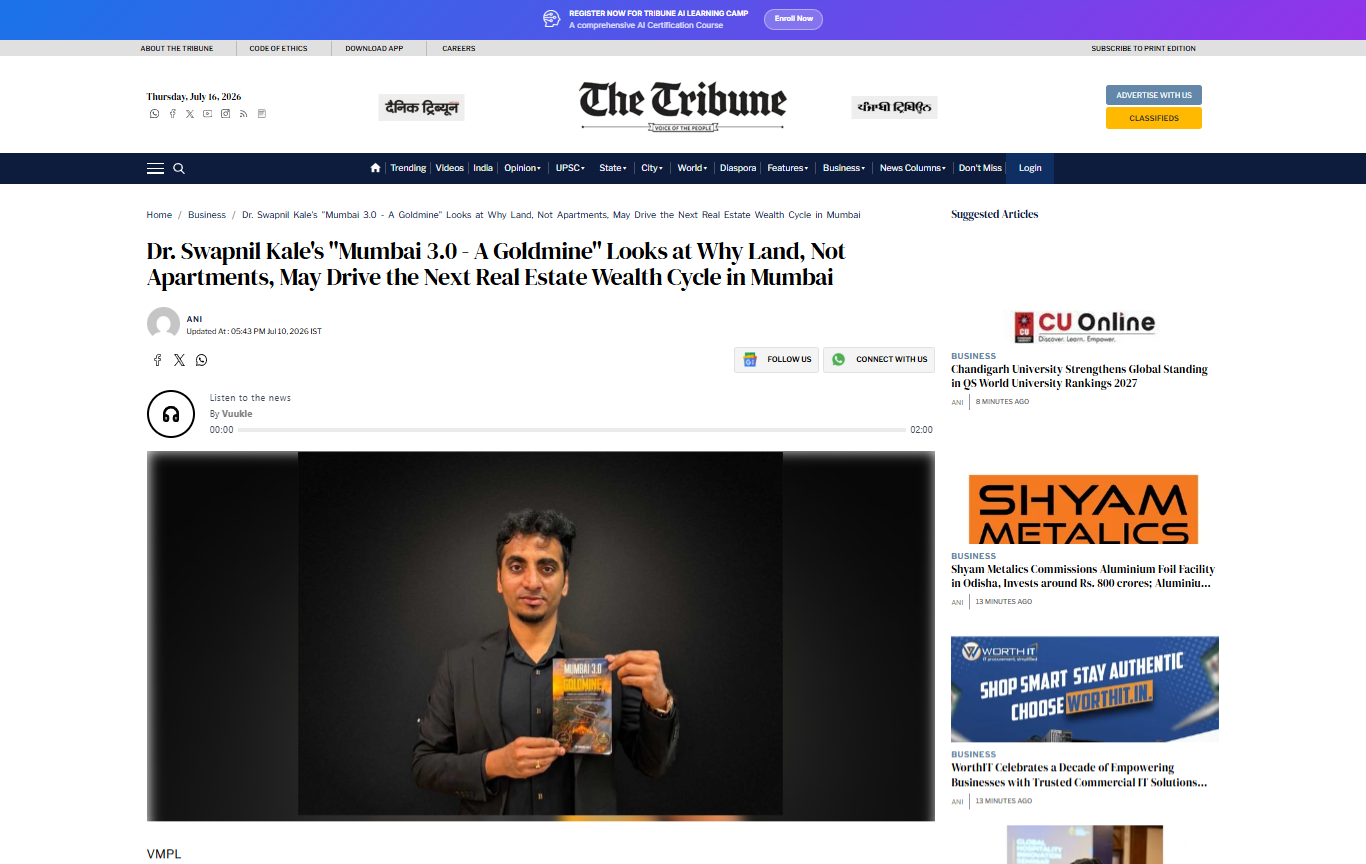Open YouTube icon in the header
The height and width of the screenshot is (864, 1366).
tap(207, 114)
